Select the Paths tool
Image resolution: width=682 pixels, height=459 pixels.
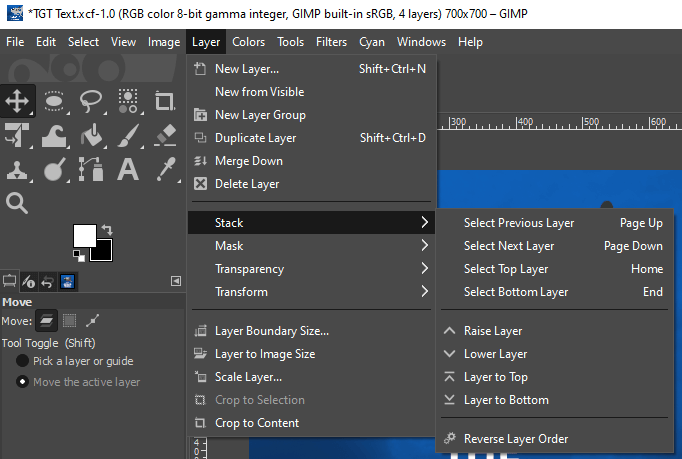[x=91, y=169]
